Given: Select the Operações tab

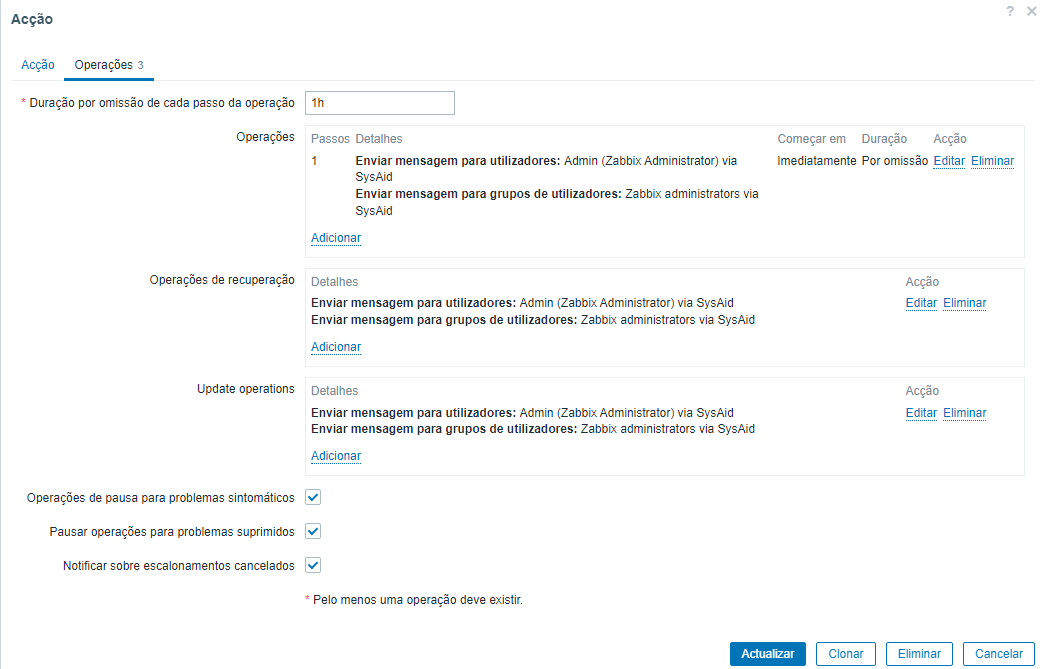Looking at the screenshot, I should click(x=109, y=64).
